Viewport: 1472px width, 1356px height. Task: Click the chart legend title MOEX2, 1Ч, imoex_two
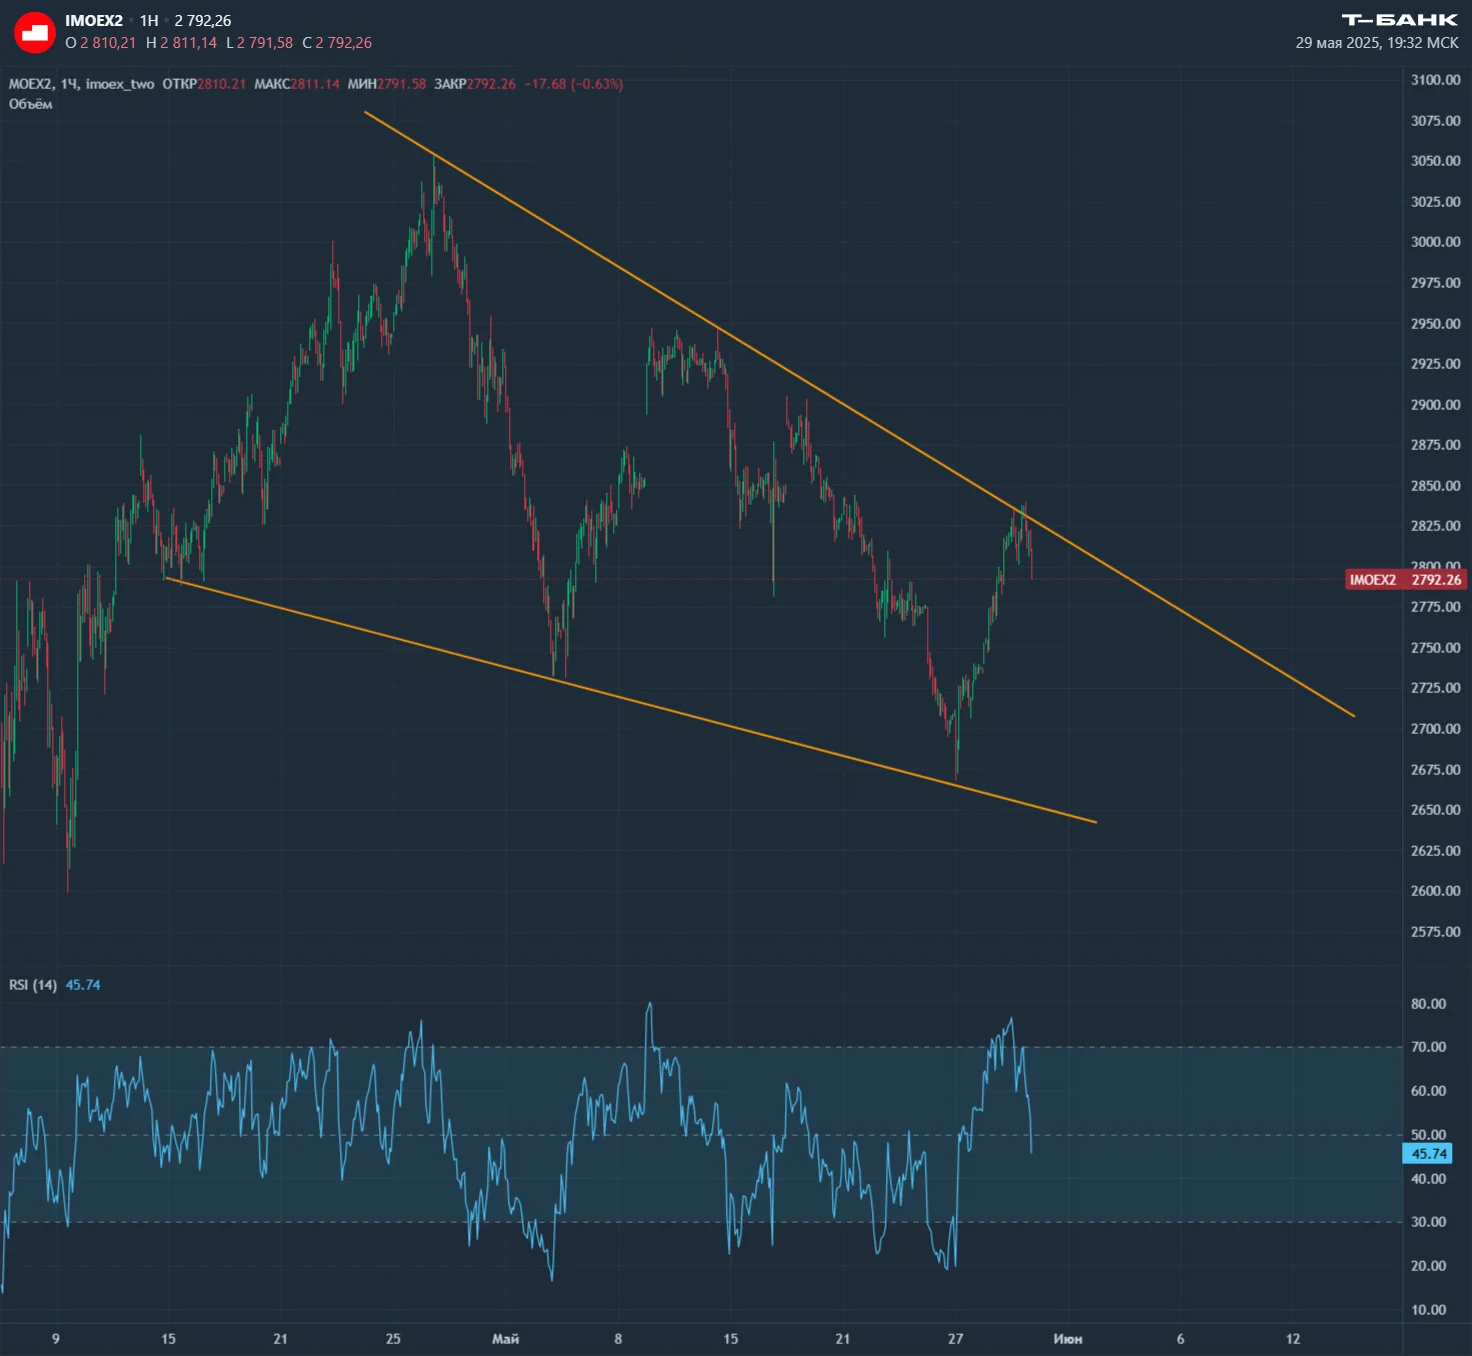(81, 84)
